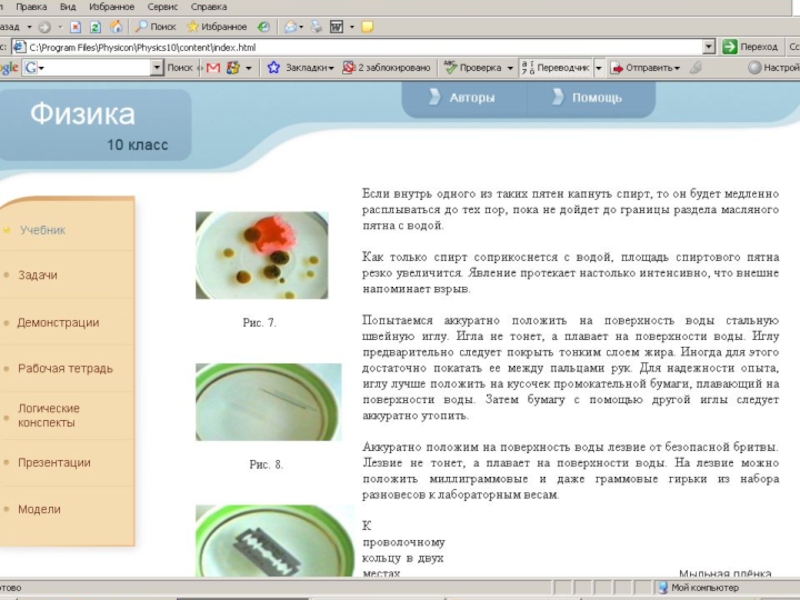The image size is (800, 600).
Task: Open the Mail button dropdown arrow
Action: pyautogui.click(x=301, y=27)
